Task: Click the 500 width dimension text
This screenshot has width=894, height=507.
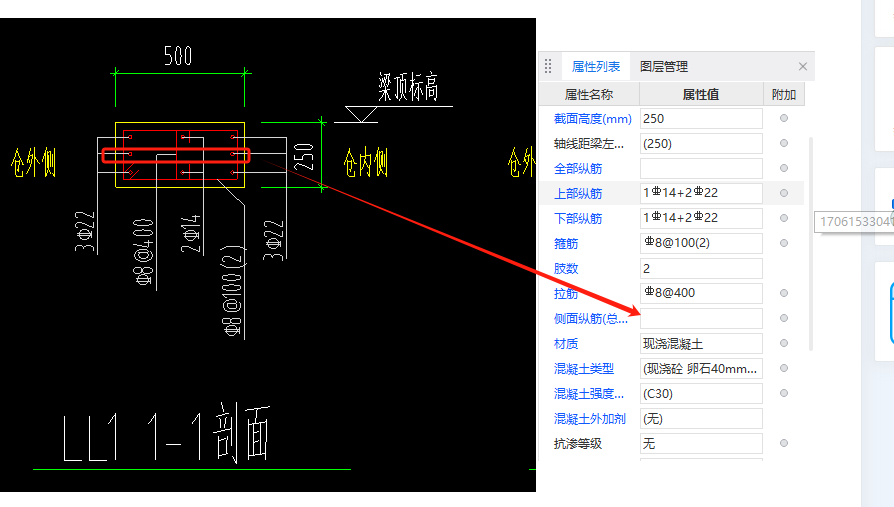Action: (x=178, y=56)
